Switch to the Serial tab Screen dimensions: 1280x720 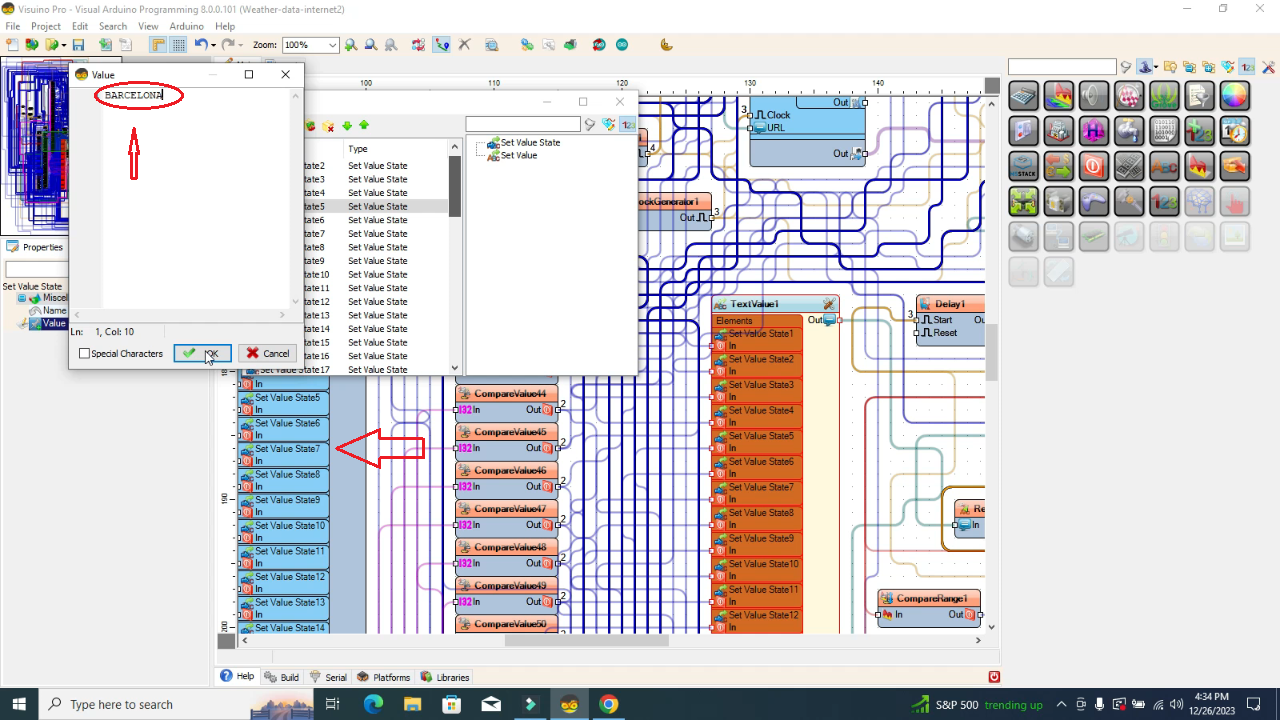click(328, 677)
